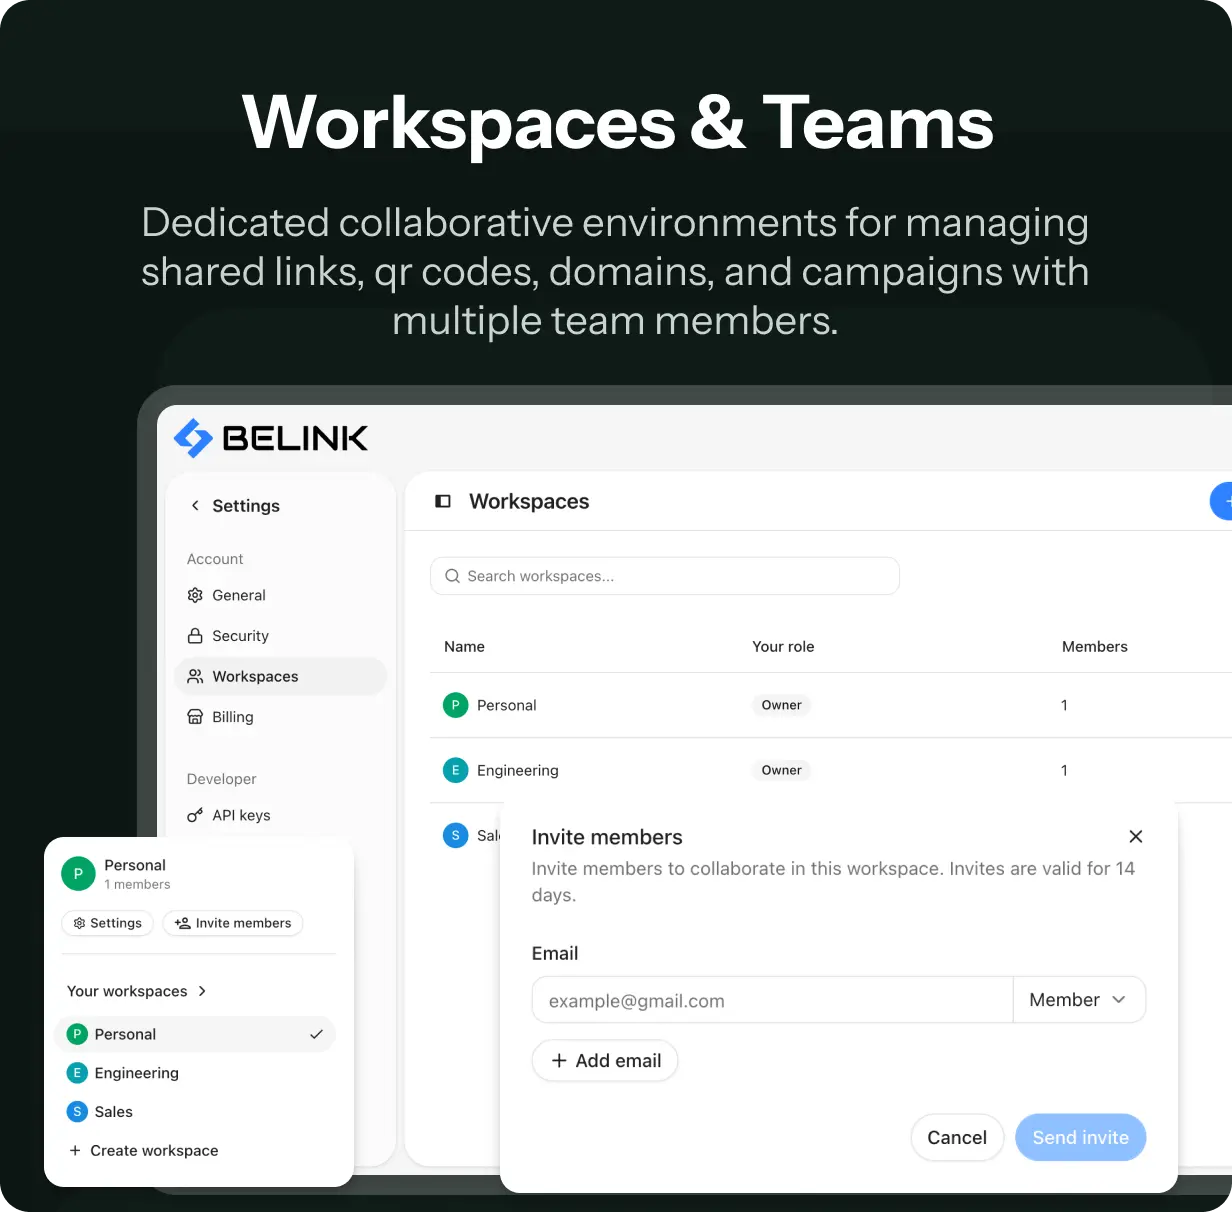This screenshot has height=1212, width=1232.
Task: Click the Search workspaces field
Action: [x=665, y=576]
